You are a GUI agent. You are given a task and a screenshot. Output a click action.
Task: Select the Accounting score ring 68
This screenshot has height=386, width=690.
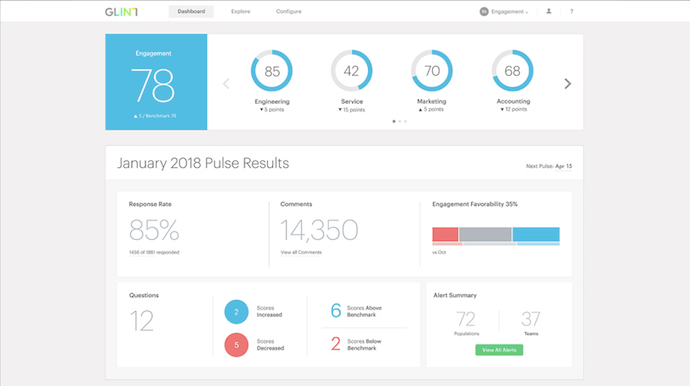pyautogui.click(x=512, y=71)
